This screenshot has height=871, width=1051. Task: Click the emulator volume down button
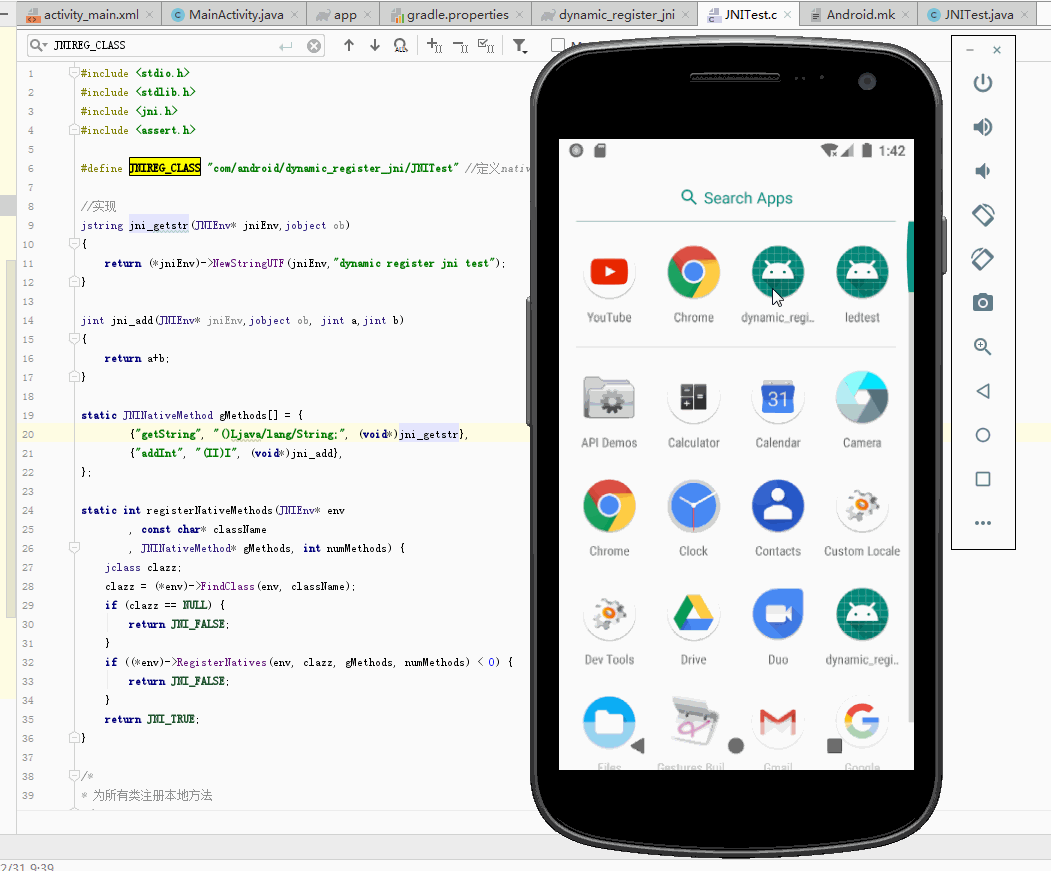[983, 171]
